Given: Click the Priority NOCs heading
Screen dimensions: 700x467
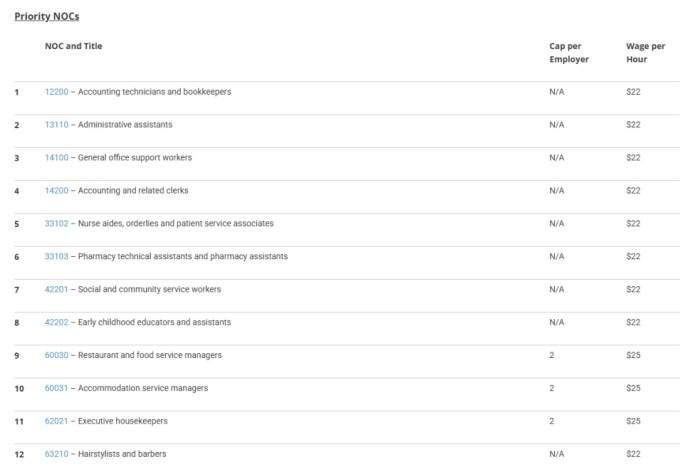Looking at the screenshot, I should [x=46, y=17].
